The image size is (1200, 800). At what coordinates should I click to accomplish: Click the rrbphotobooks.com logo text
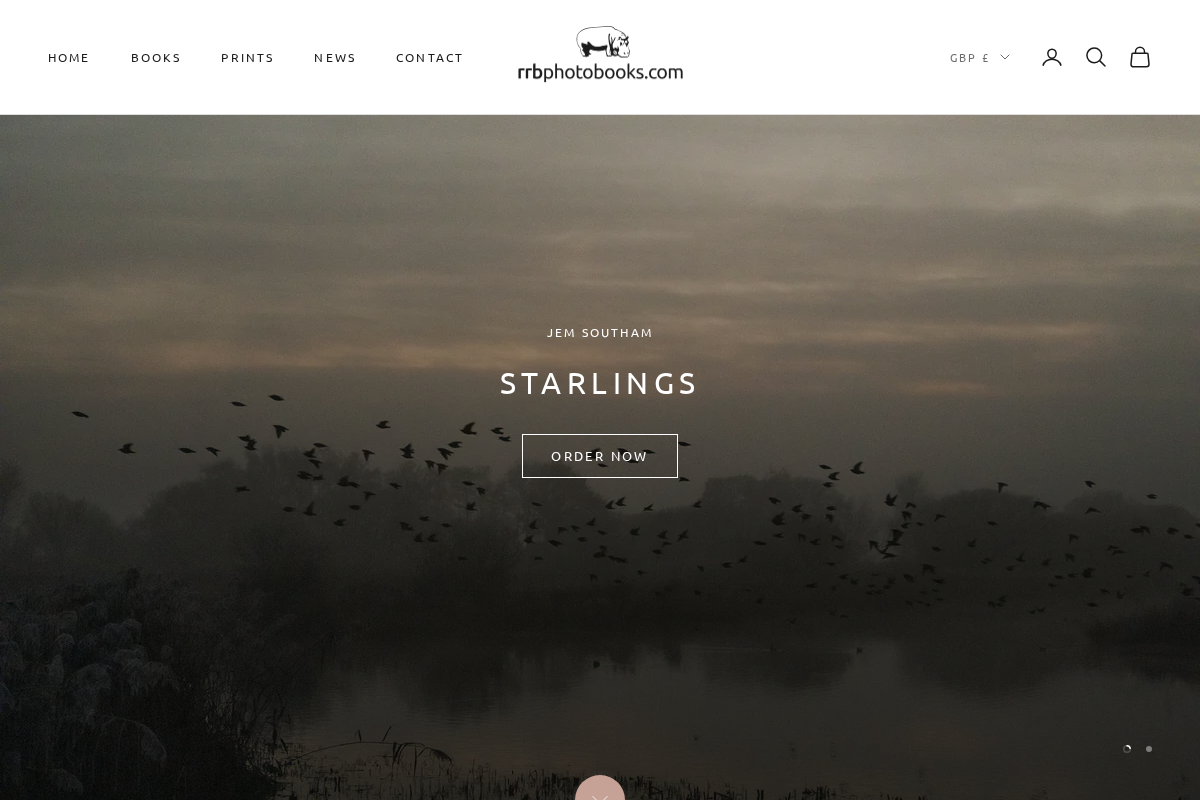tap(600, 71)
